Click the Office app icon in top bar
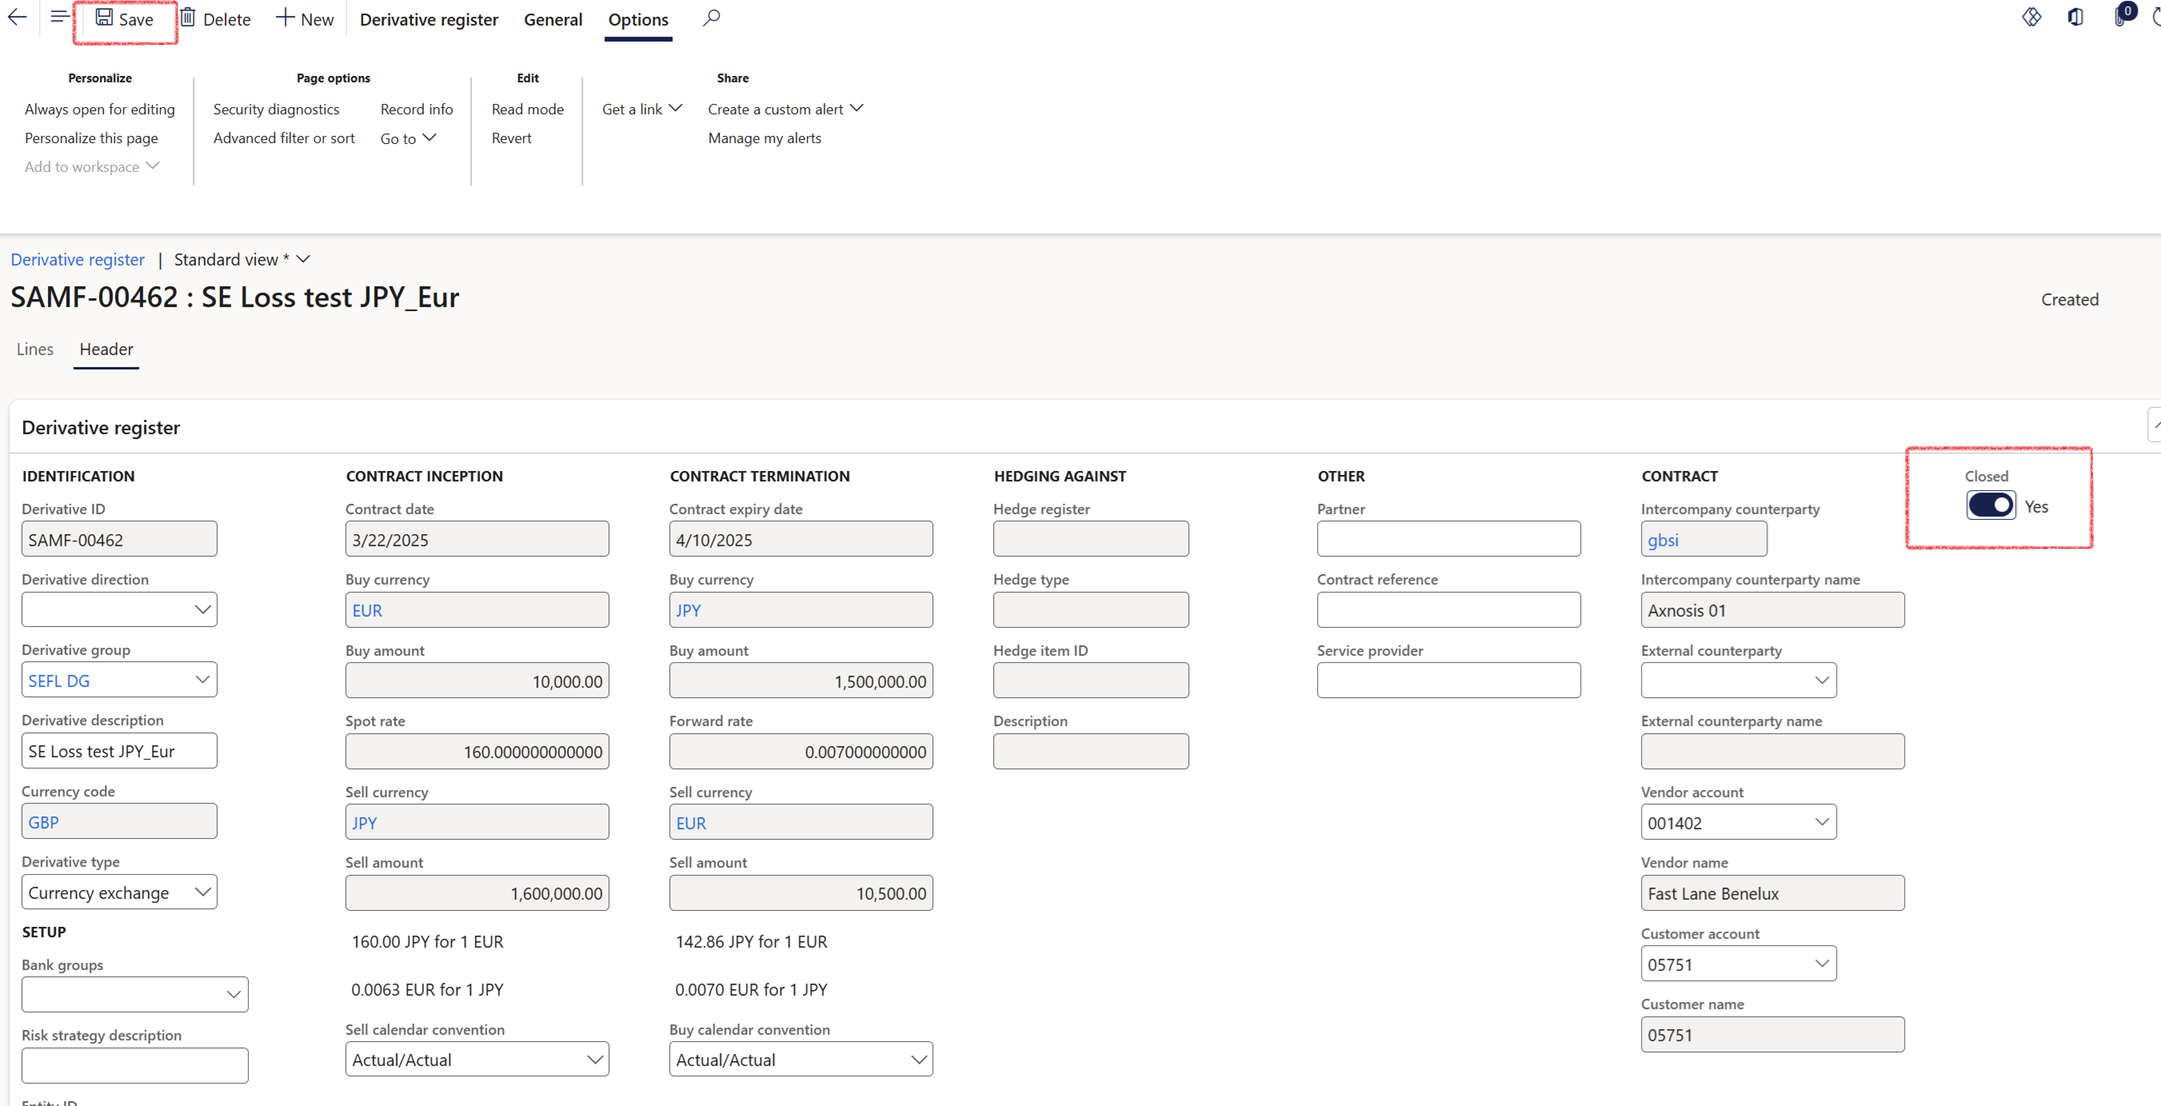2161x1106 pixels. coord(2076,17)
